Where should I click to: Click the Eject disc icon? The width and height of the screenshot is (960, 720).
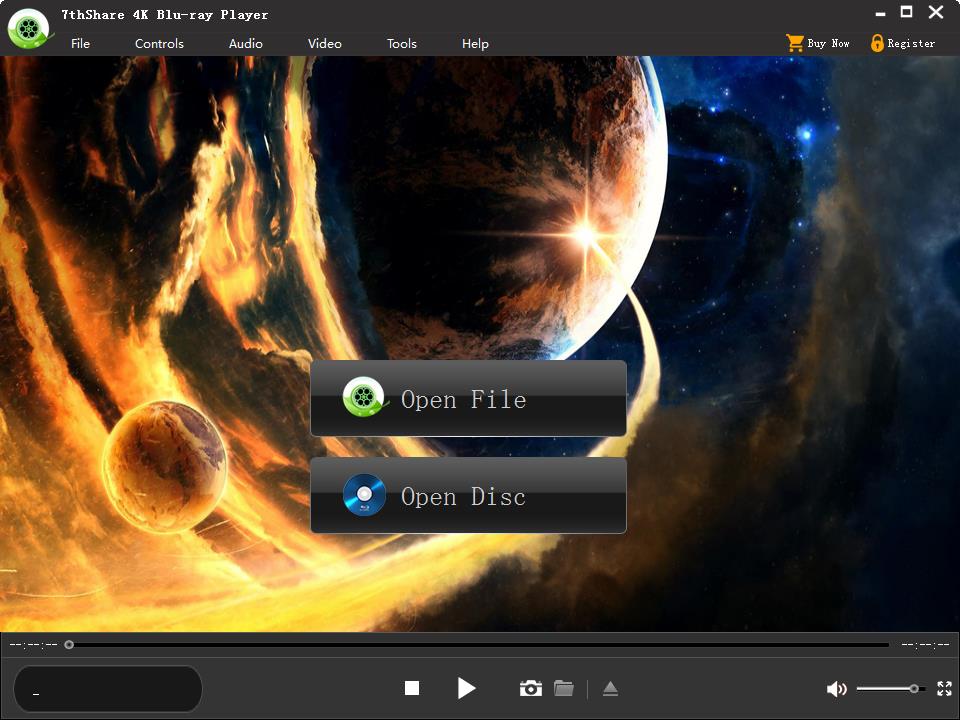coord(610,688)
